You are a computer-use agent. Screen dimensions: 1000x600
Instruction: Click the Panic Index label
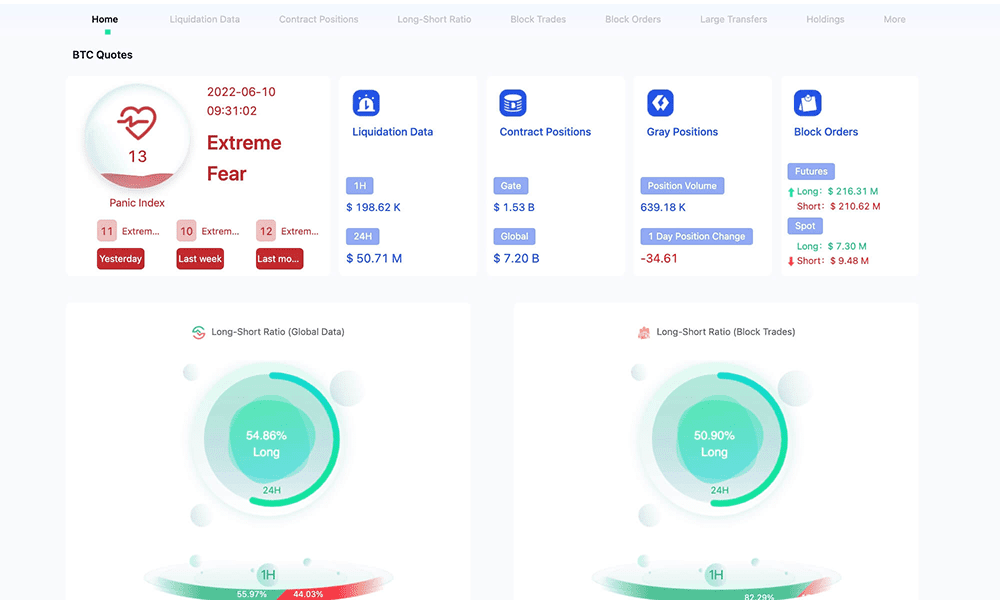(137, 203)
